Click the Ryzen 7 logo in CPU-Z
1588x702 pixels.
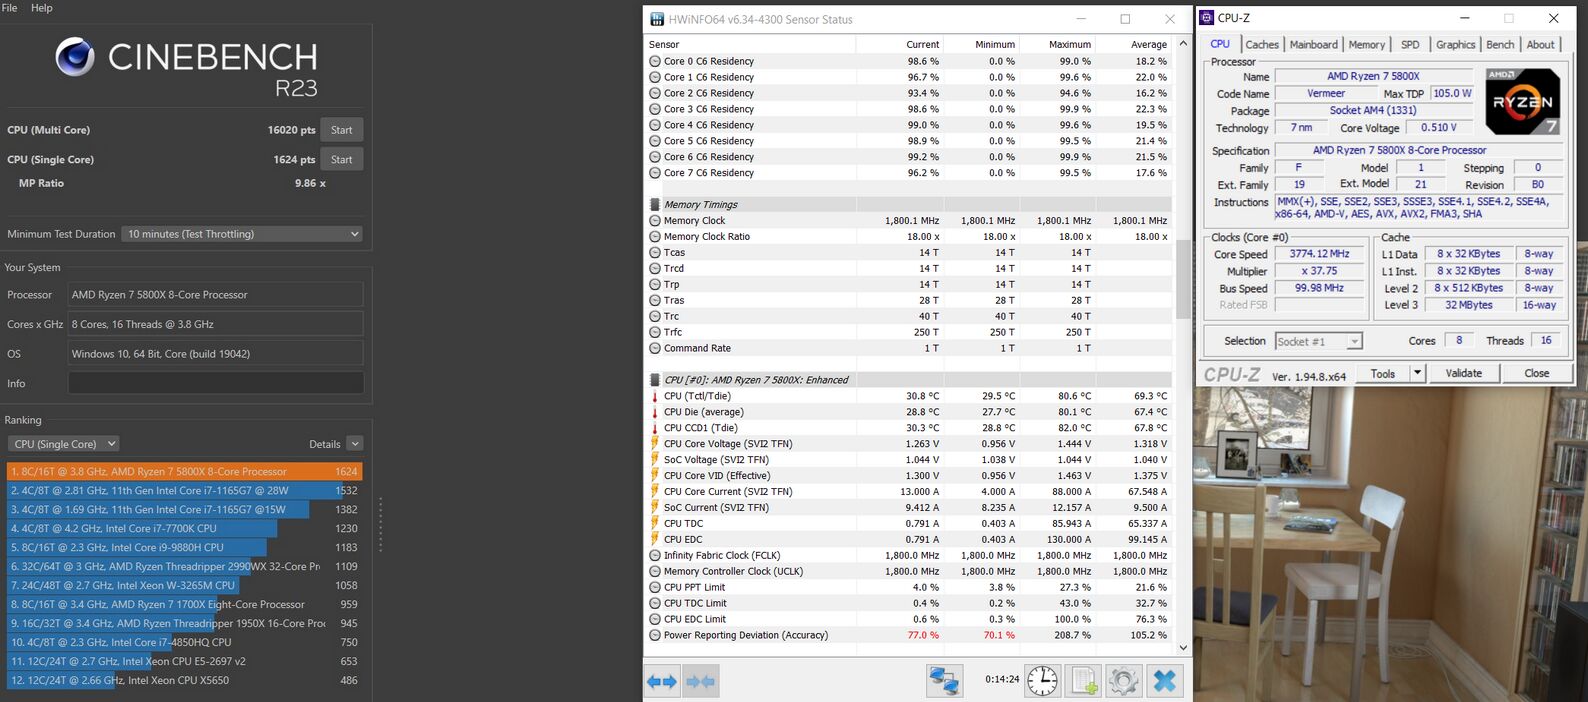click(x=1522, y=101)
